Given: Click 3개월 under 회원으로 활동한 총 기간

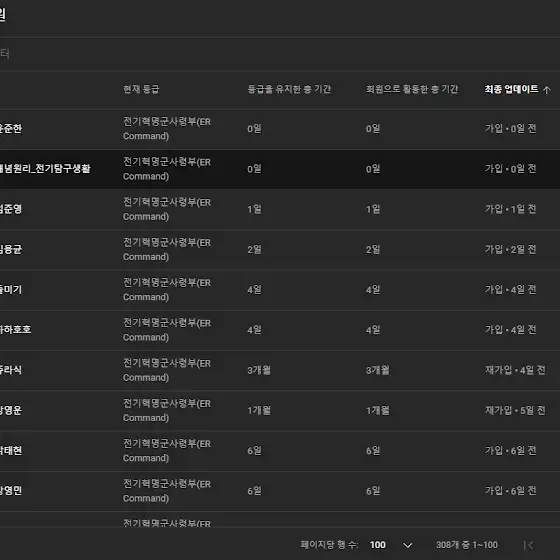Looking at the screenshot, I should click(x=378, y=370).
